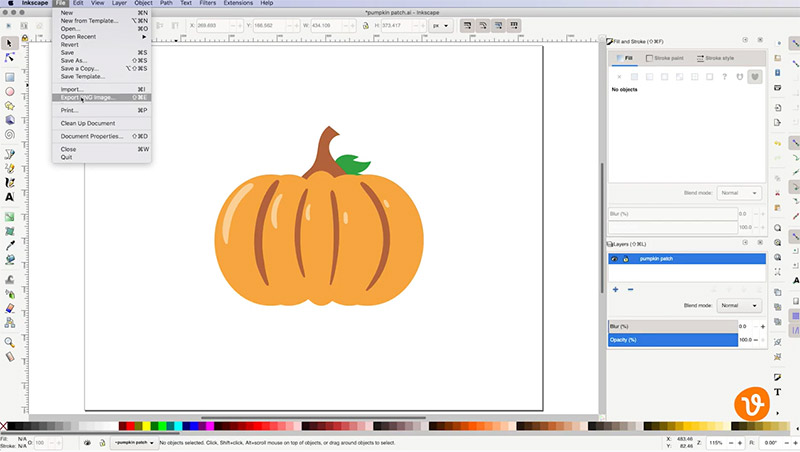Click the Export document icon in command bar

pos(778,122)
